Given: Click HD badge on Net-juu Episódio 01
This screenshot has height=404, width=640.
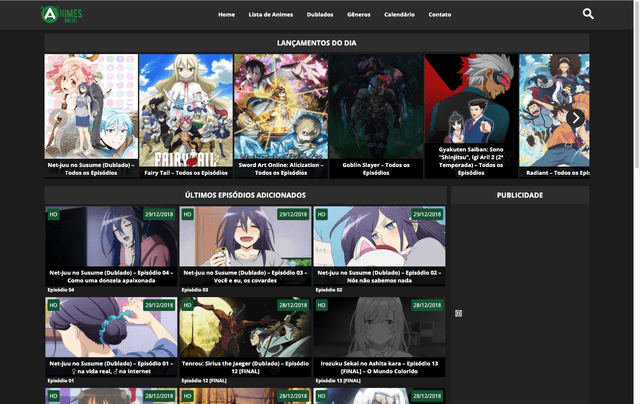Looking at the screenshot, I should [53, 305].
